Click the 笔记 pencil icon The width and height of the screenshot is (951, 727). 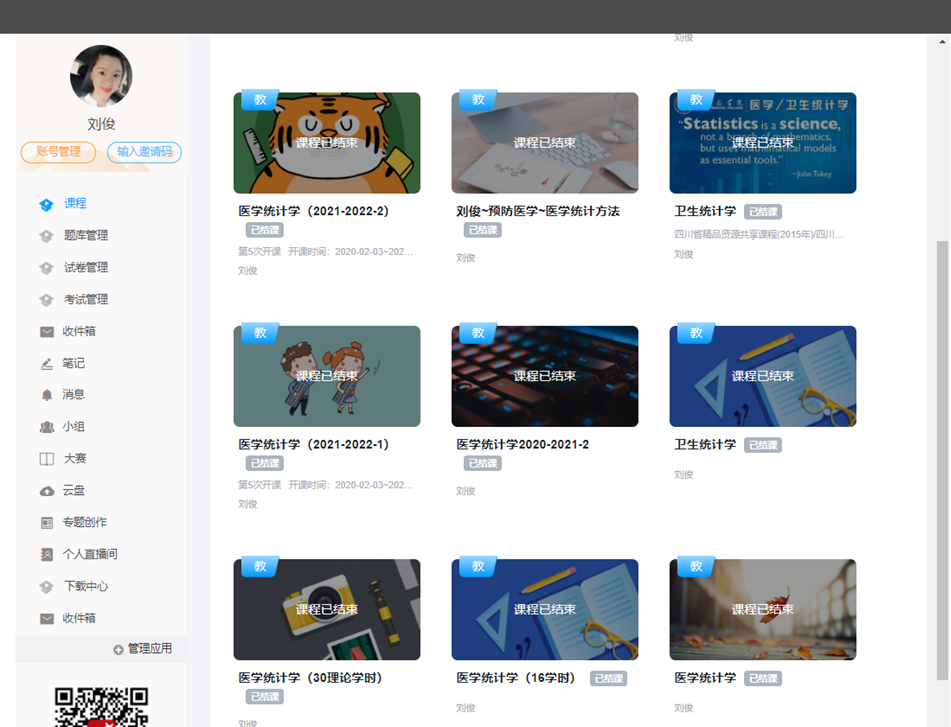coord(46,364)
